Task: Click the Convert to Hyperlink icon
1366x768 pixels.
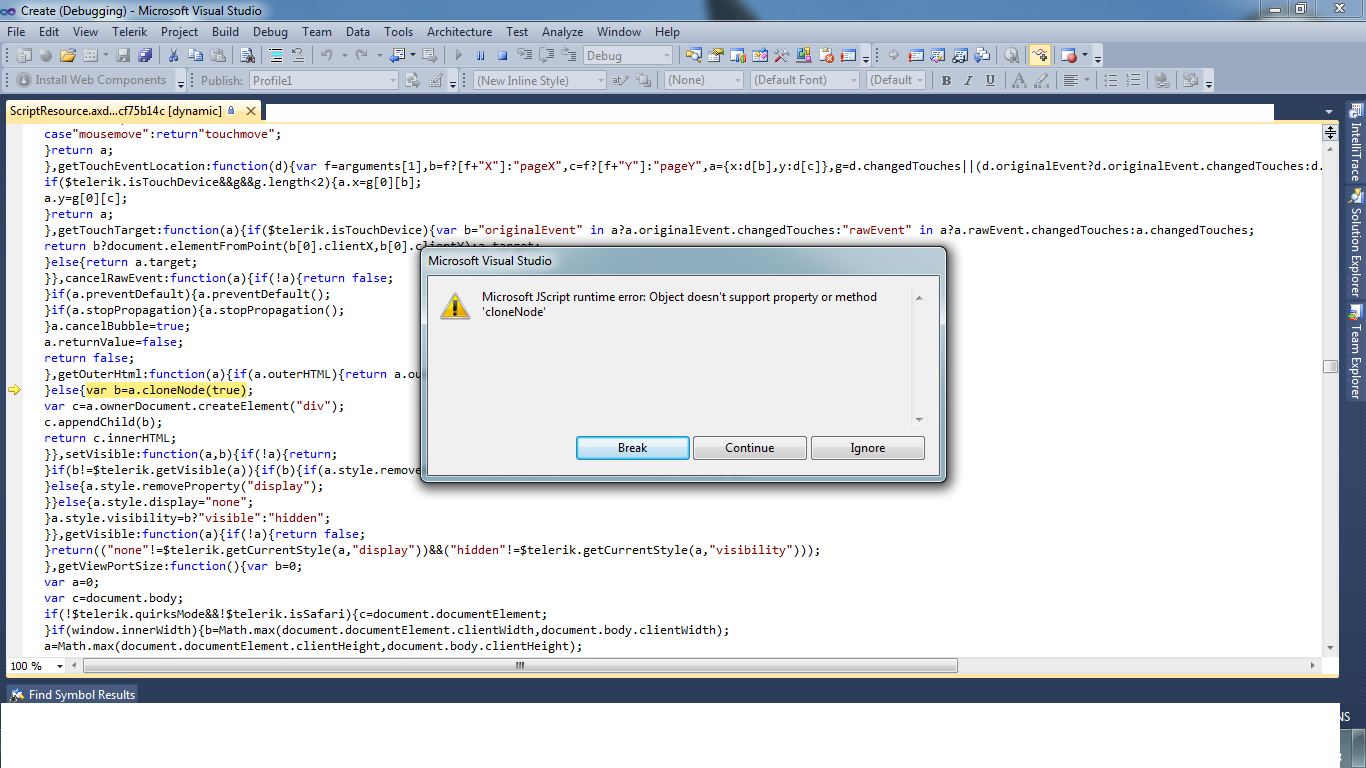Action: [1161, 81]
